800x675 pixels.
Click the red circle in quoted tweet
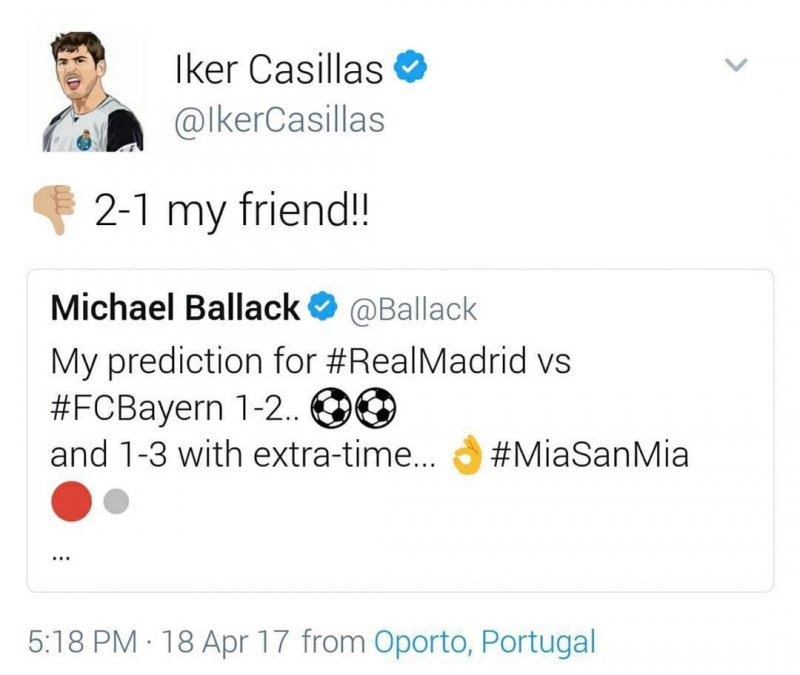pyautogui.click(x=72, y=502)
